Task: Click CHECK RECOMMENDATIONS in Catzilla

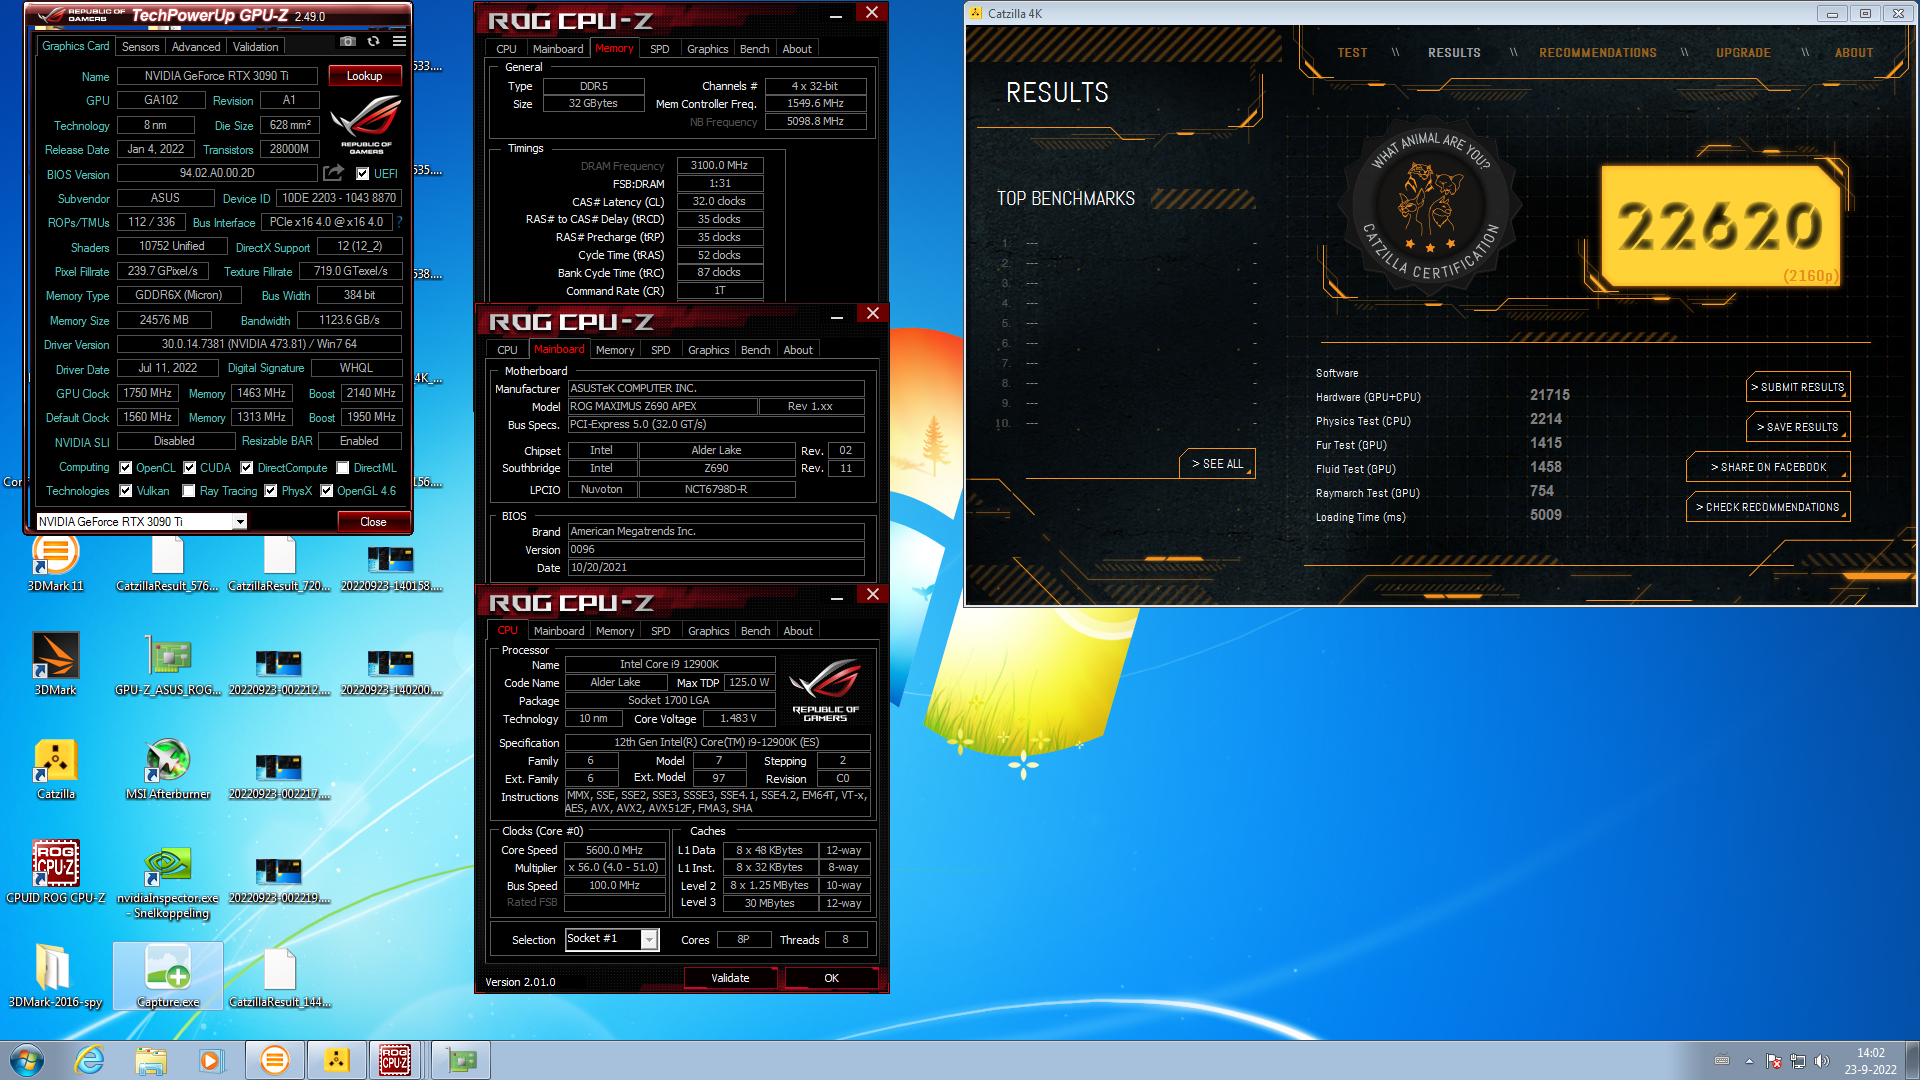Action: pos(1767,507)
